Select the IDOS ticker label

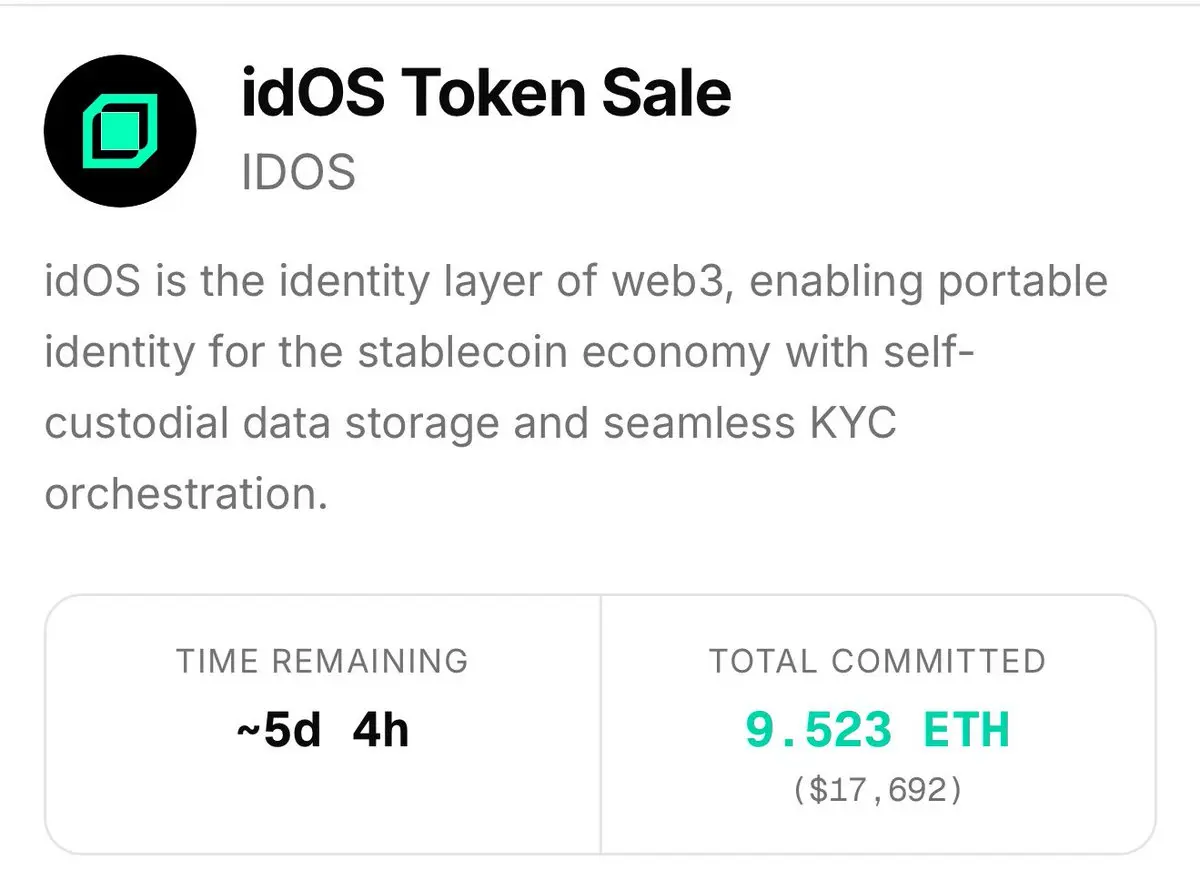click(298, 173)
